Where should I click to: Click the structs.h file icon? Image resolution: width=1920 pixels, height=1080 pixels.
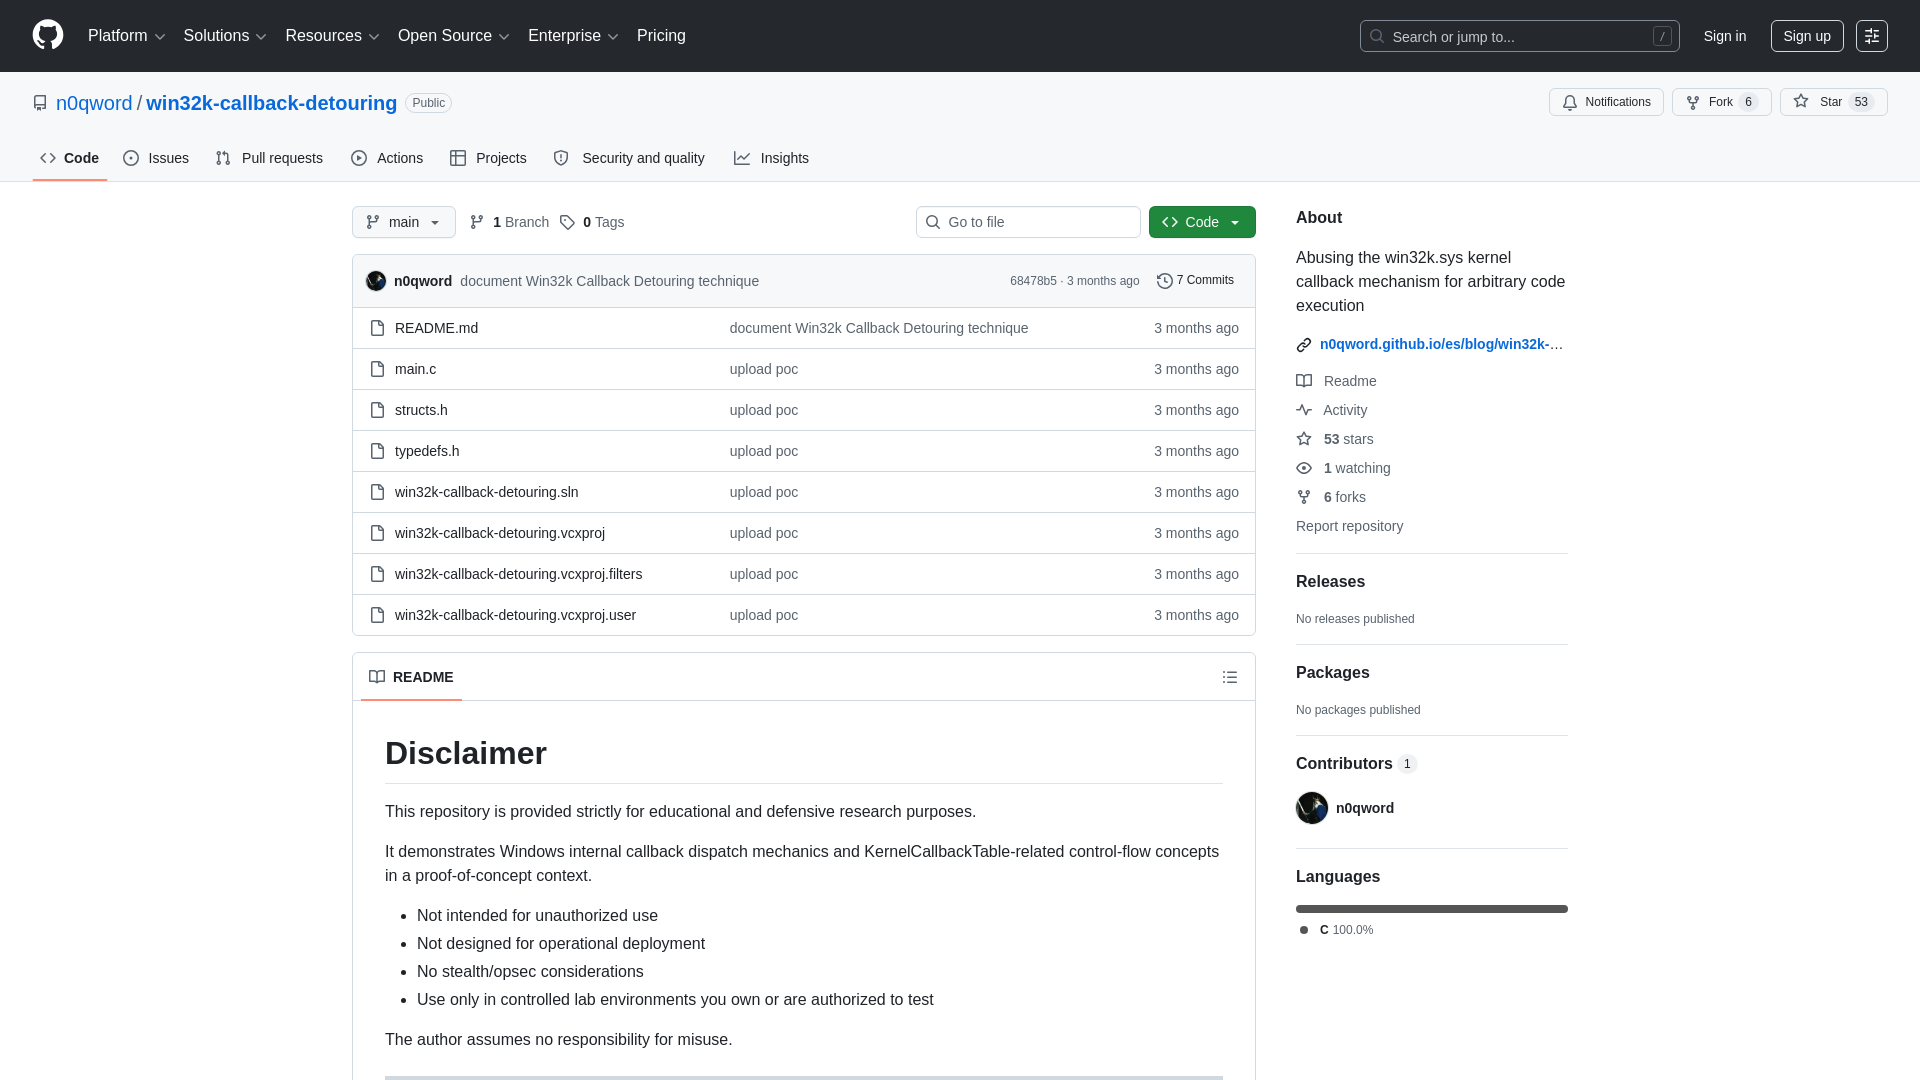point(377,410)
